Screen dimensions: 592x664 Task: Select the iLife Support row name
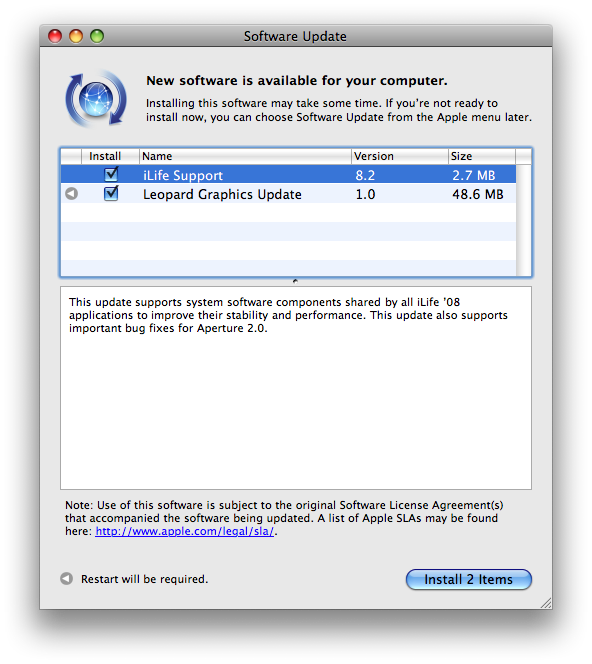183,175
